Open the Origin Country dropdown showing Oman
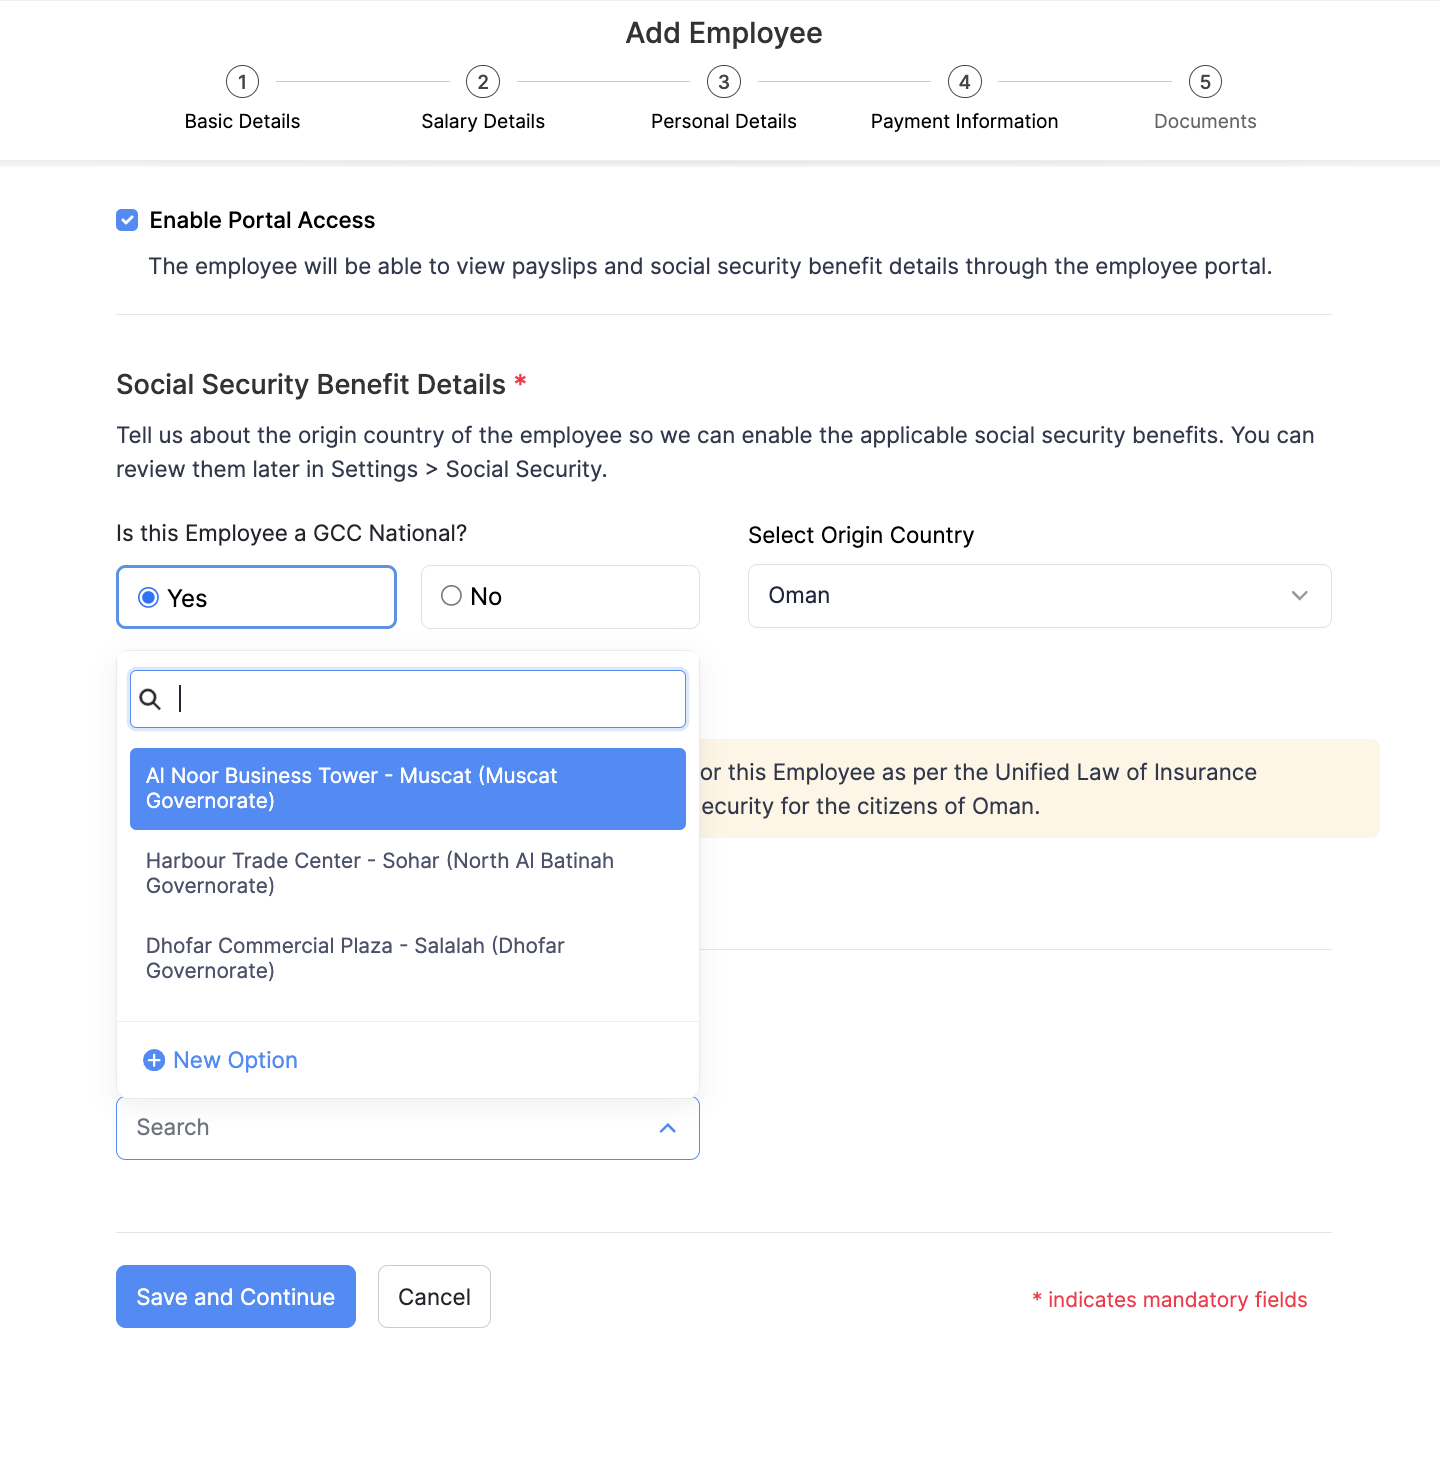The height and width of the screenshot is (1480, 1440). point(1039,596)
